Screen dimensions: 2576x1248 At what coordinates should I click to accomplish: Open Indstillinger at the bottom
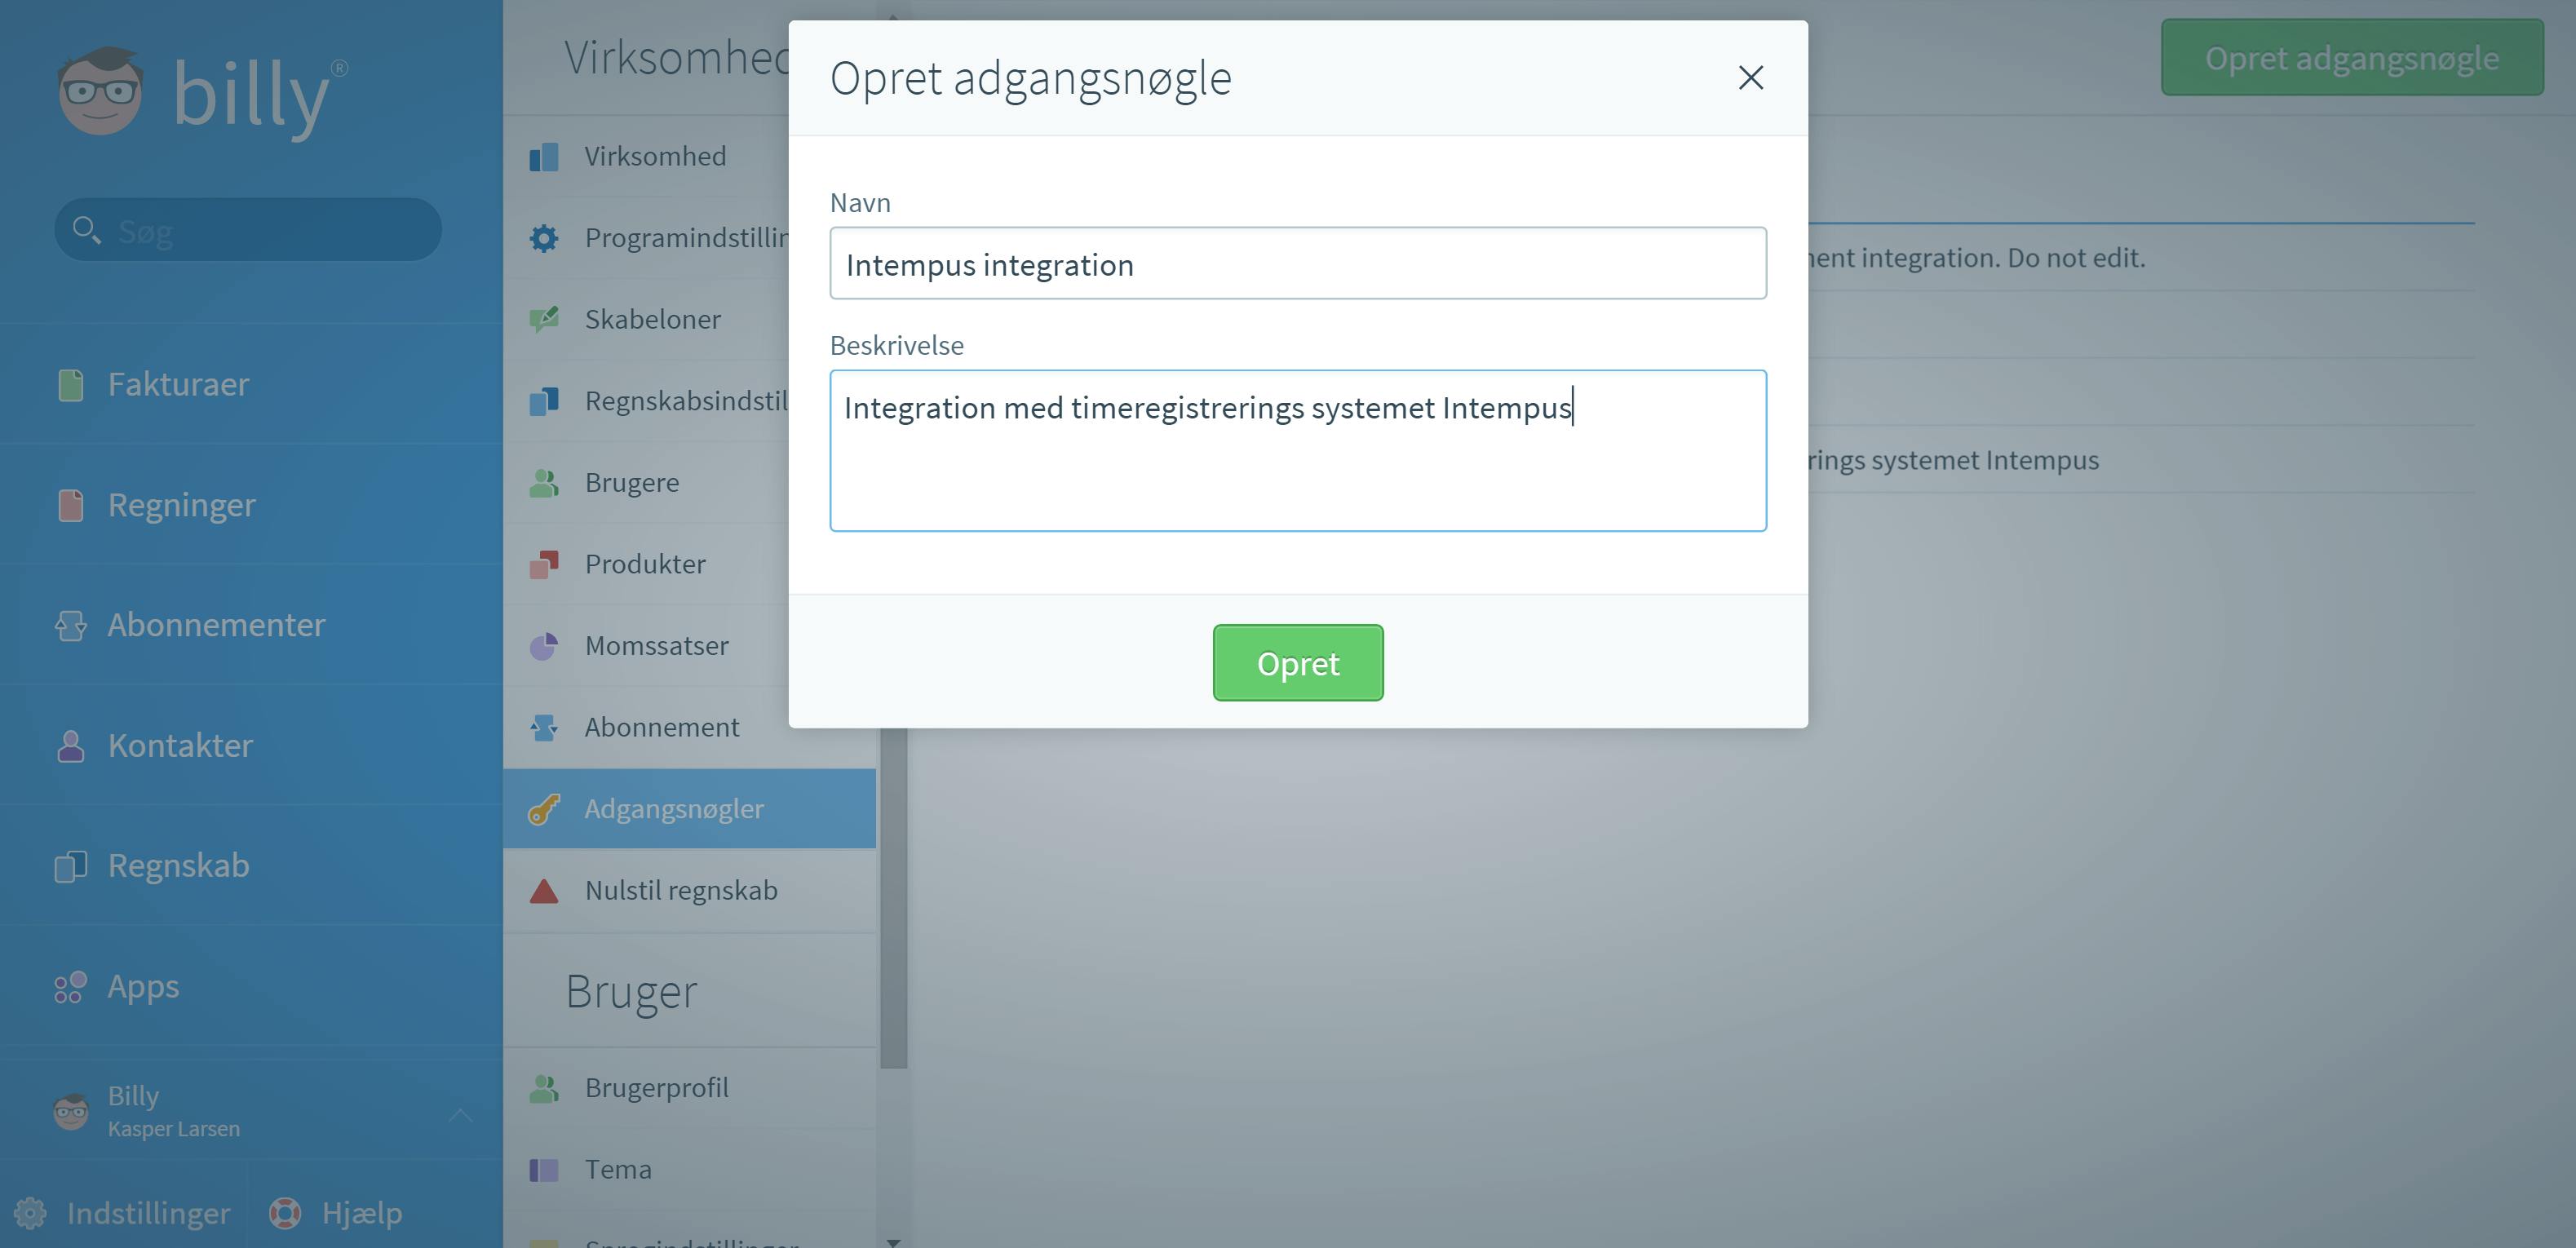pos(123,1213)
